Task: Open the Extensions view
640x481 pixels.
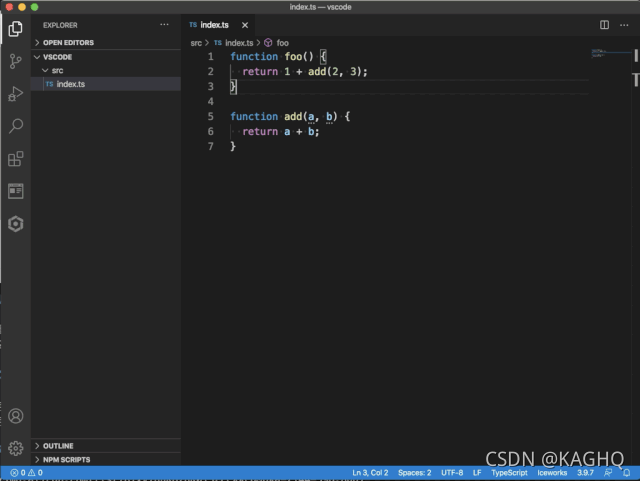Action: click(x=16, y=158)
